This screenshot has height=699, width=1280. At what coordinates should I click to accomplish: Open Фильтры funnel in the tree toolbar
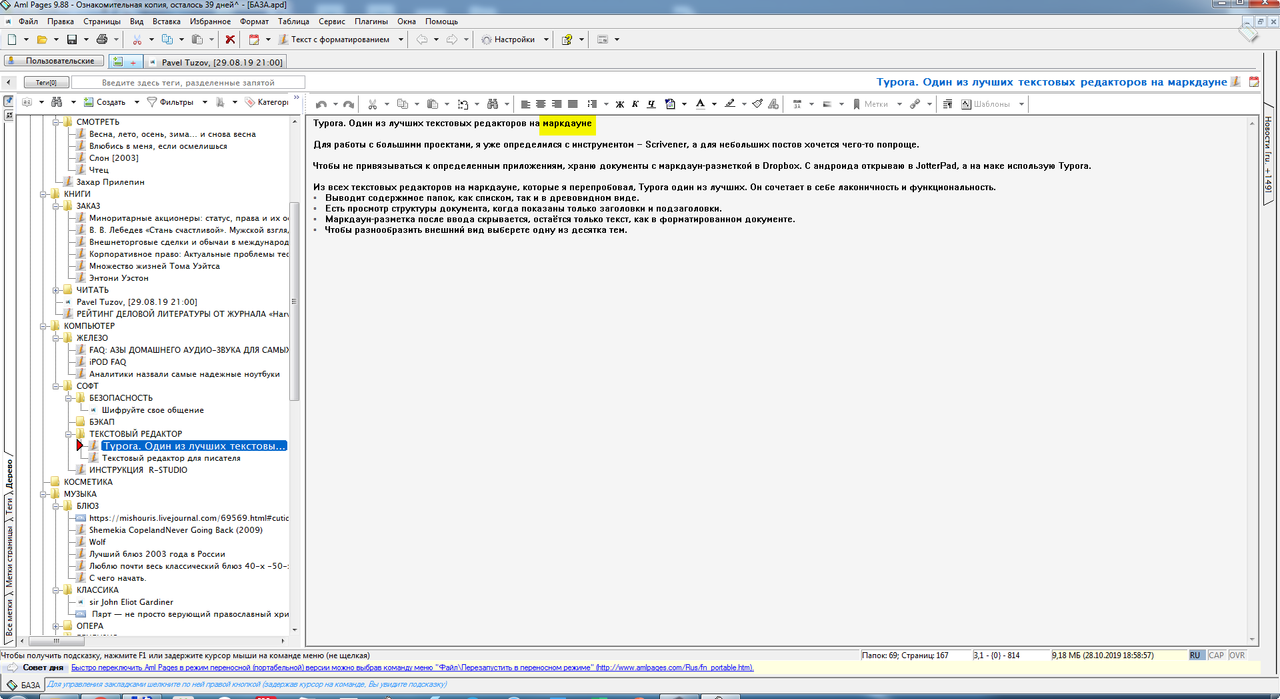click(x=170, y=102)
